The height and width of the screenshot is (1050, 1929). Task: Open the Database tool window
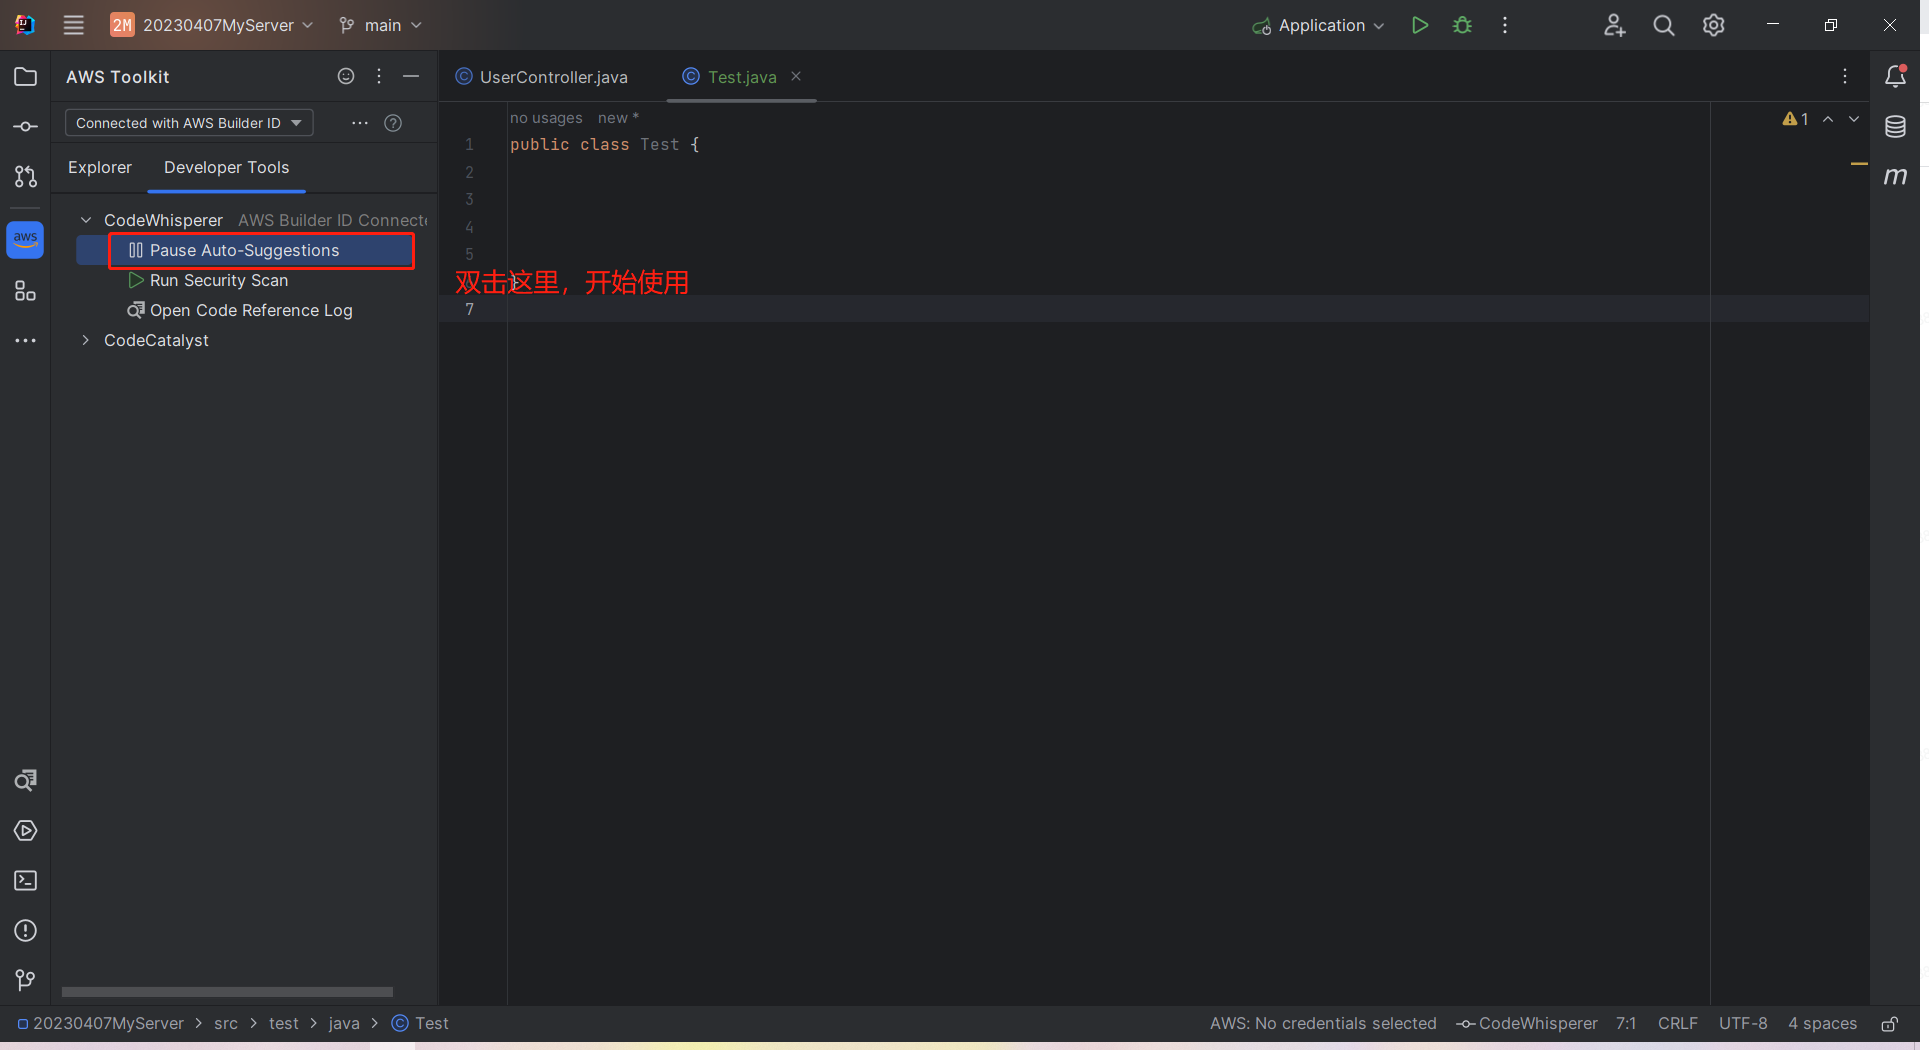(1896, 126)
